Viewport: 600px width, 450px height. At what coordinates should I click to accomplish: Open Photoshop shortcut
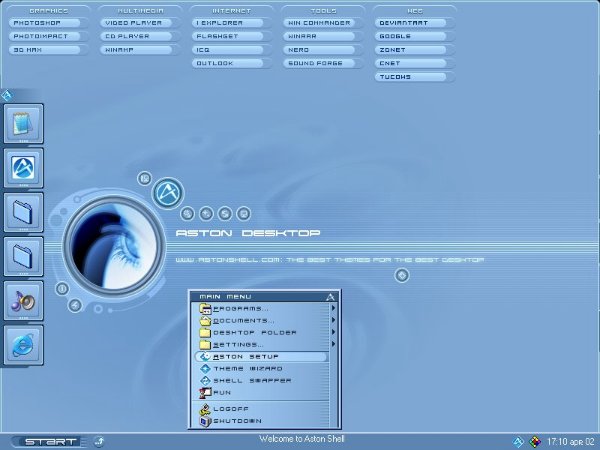click(x=45, y=23)
